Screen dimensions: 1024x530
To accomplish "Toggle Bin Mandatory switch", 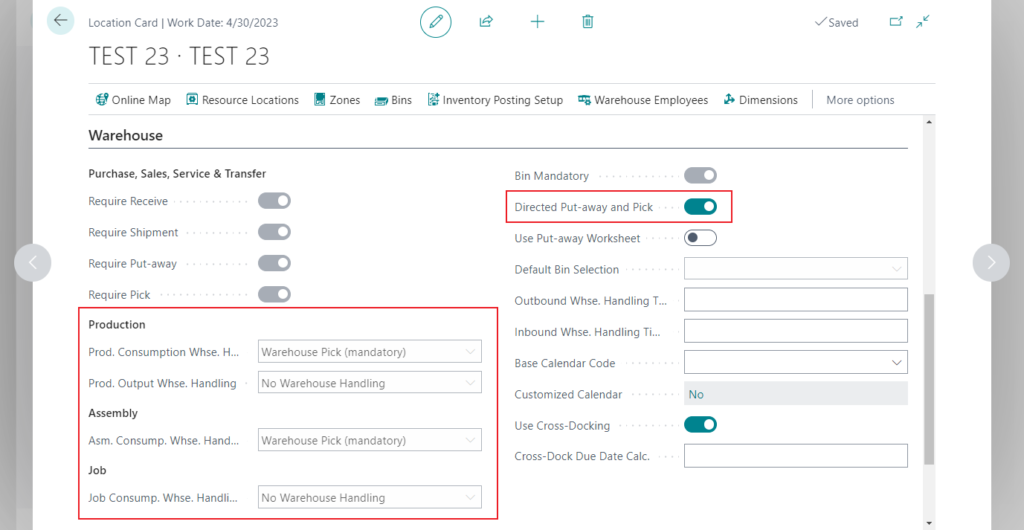I will (x=700, y=176).
